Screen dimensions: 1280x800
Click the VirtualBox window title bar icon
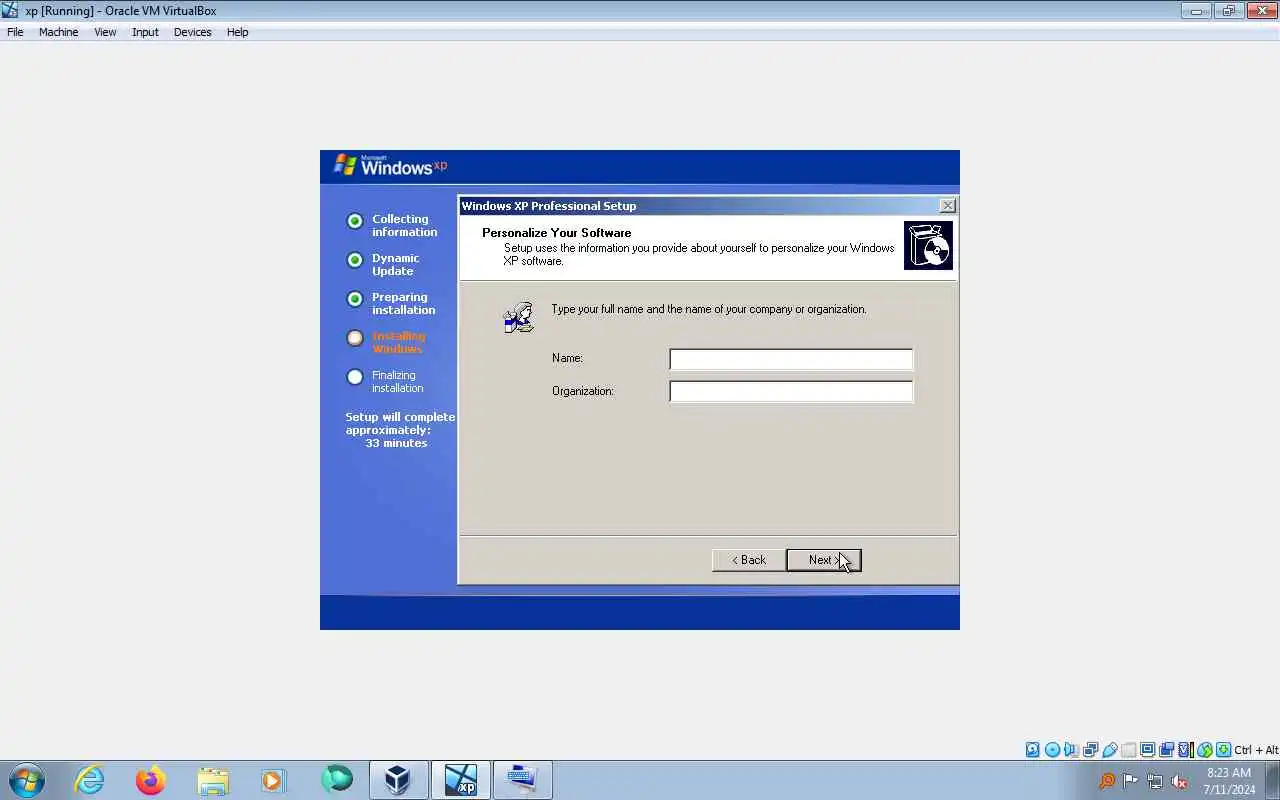(x=11, y=11)
